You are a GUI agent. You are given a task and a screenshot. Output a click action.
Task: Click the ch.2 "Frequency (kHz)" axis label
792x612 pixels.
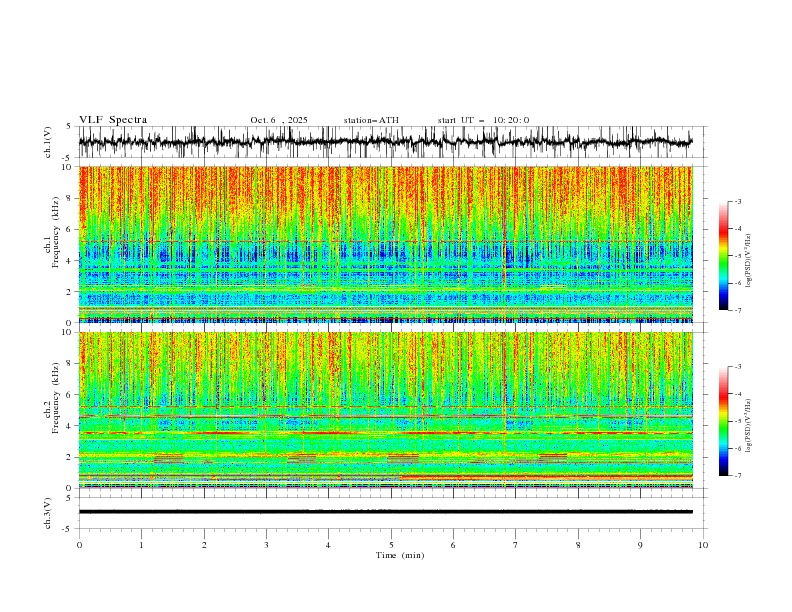(55, 398)
